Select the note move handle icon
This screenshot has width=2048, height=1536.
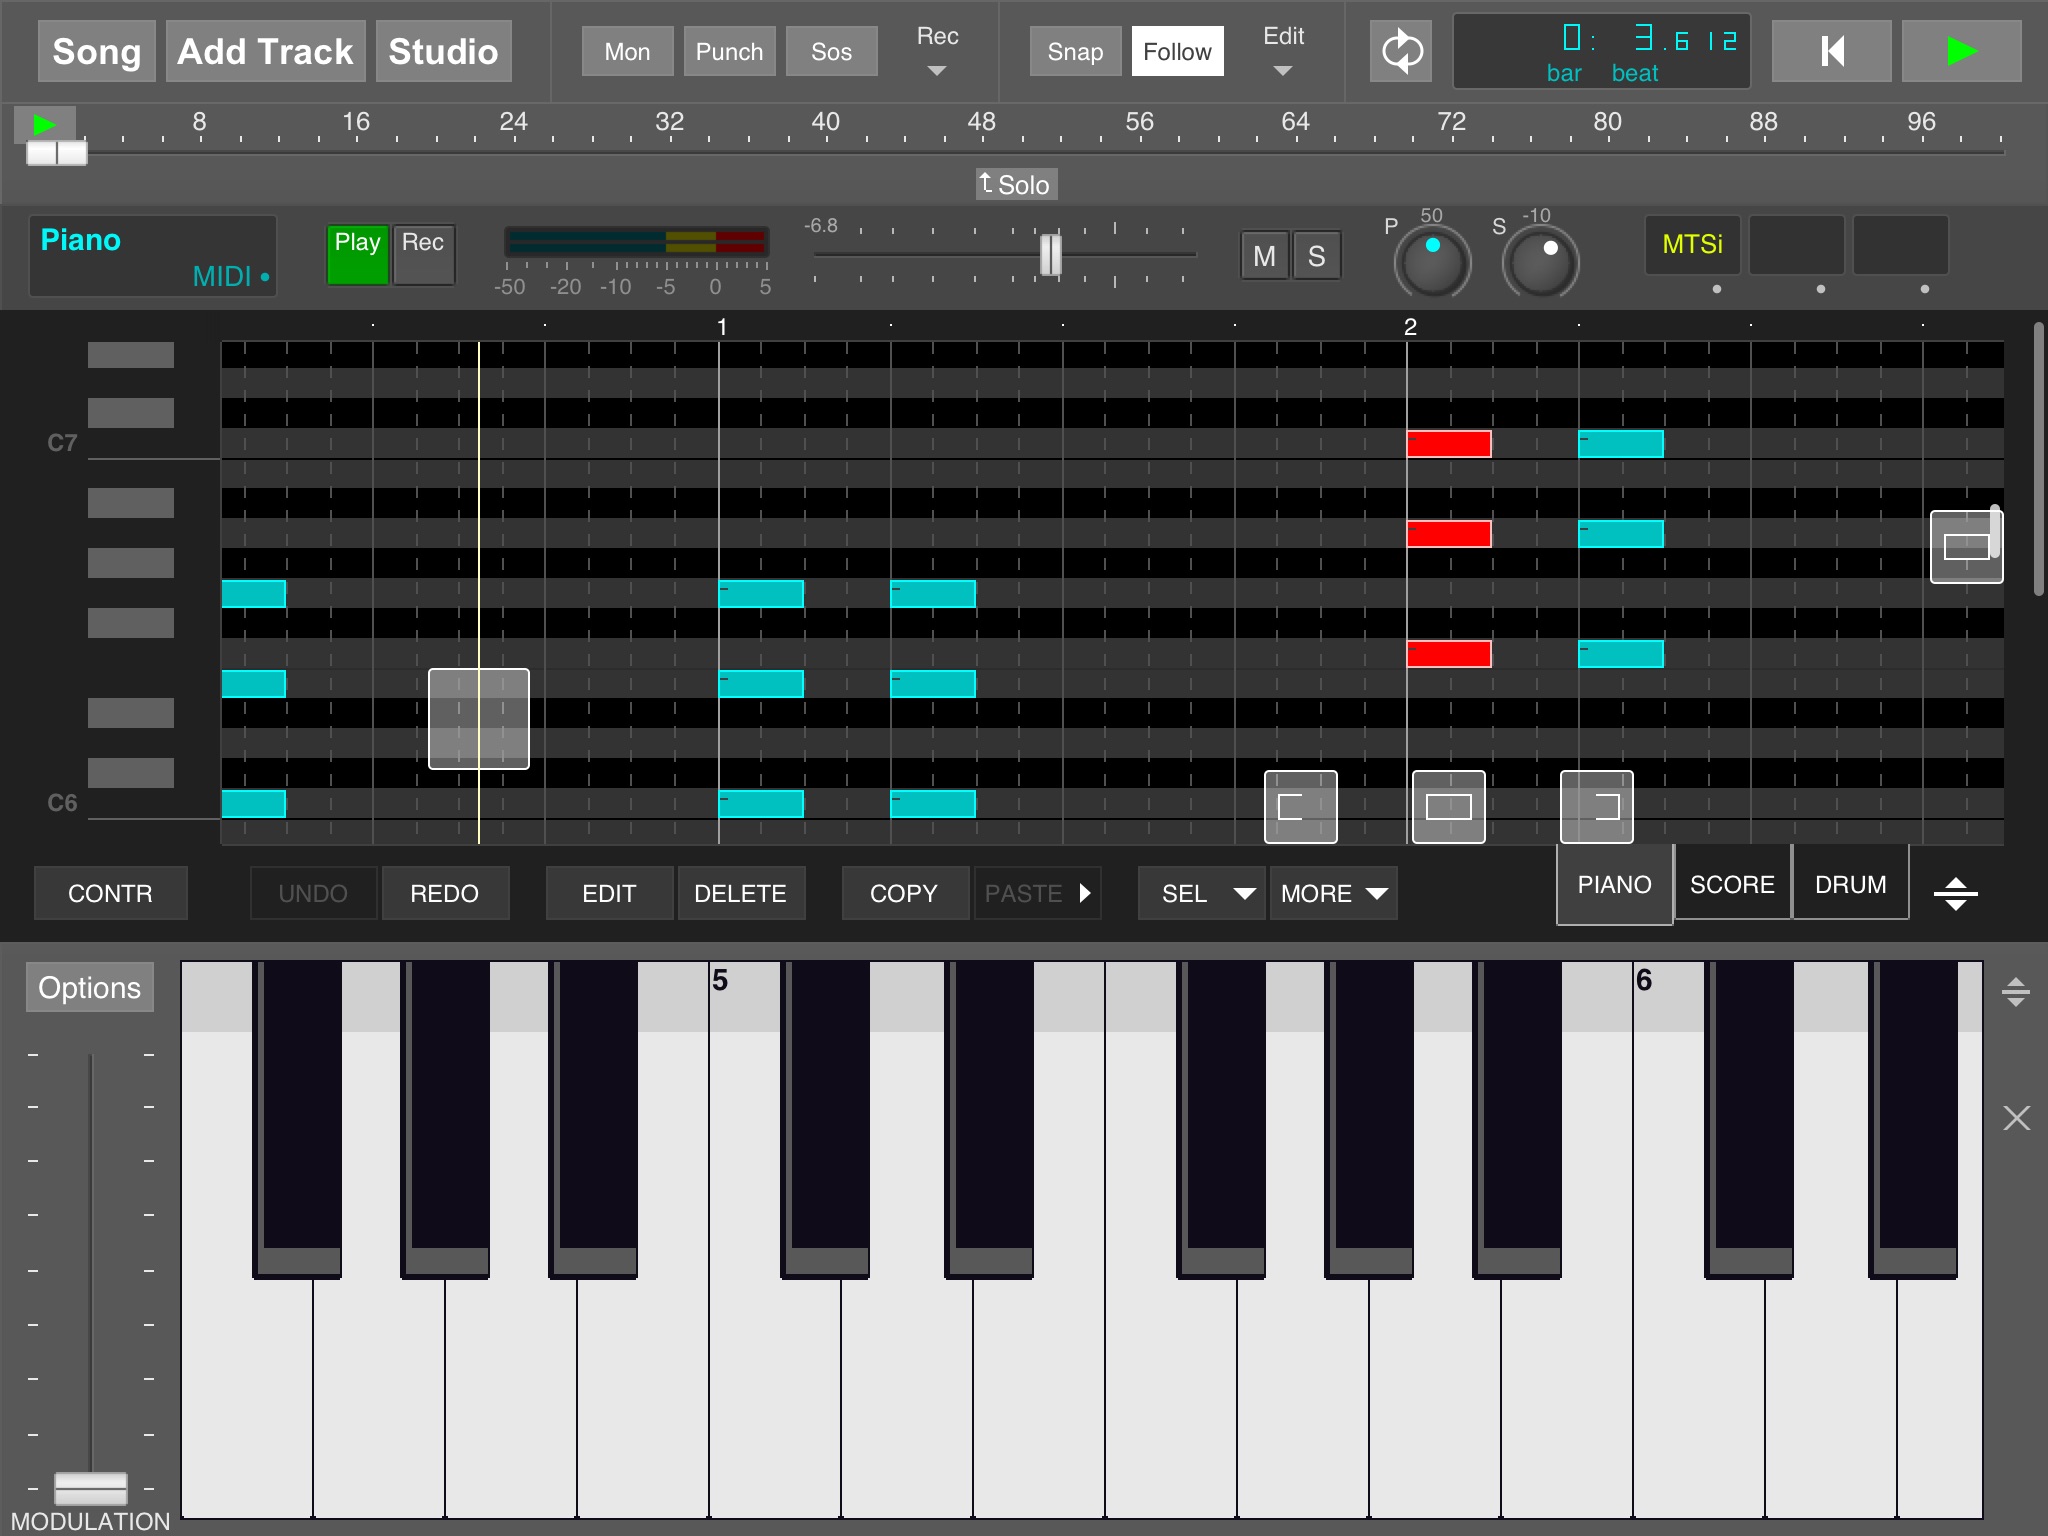pos(1448,807)
